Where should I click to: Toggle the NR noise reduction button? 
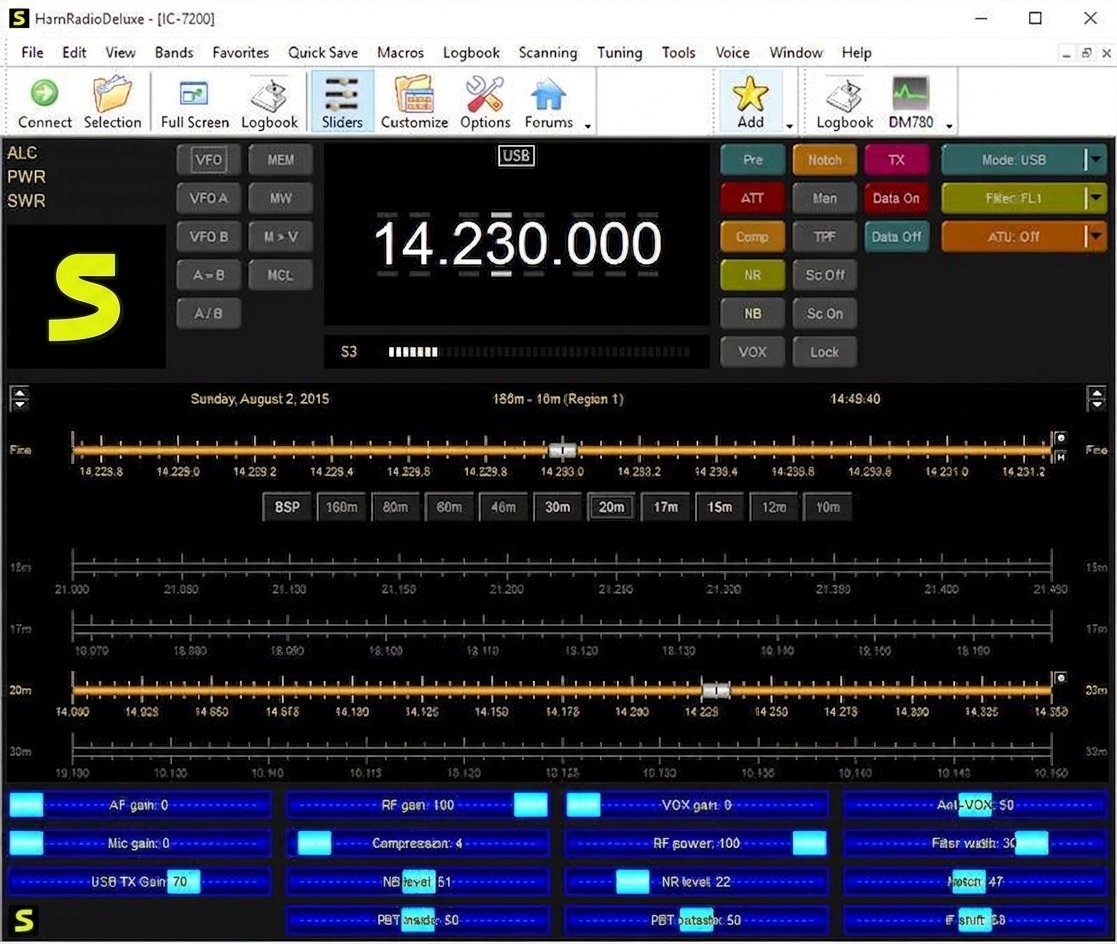pyautogui.click(x=752, y=275)
